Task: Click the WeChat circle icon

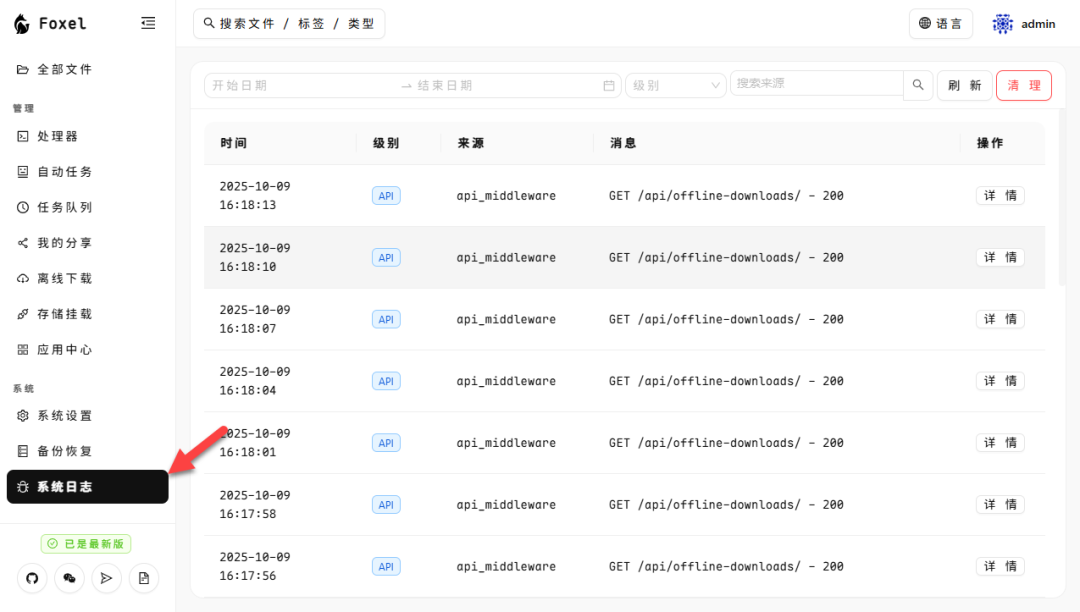Action: click(69, 578)
